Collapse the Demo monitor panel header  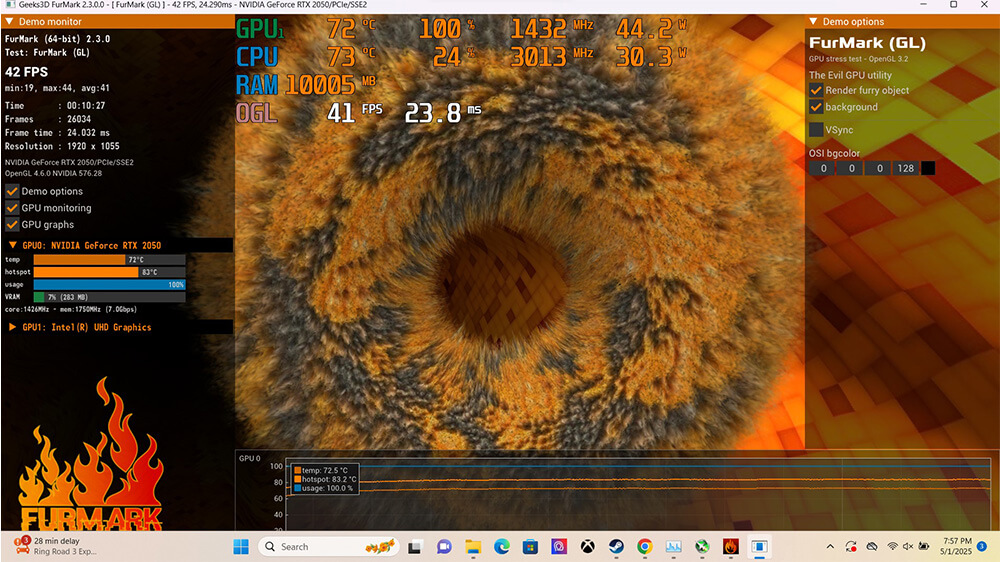tap(117, 21)
